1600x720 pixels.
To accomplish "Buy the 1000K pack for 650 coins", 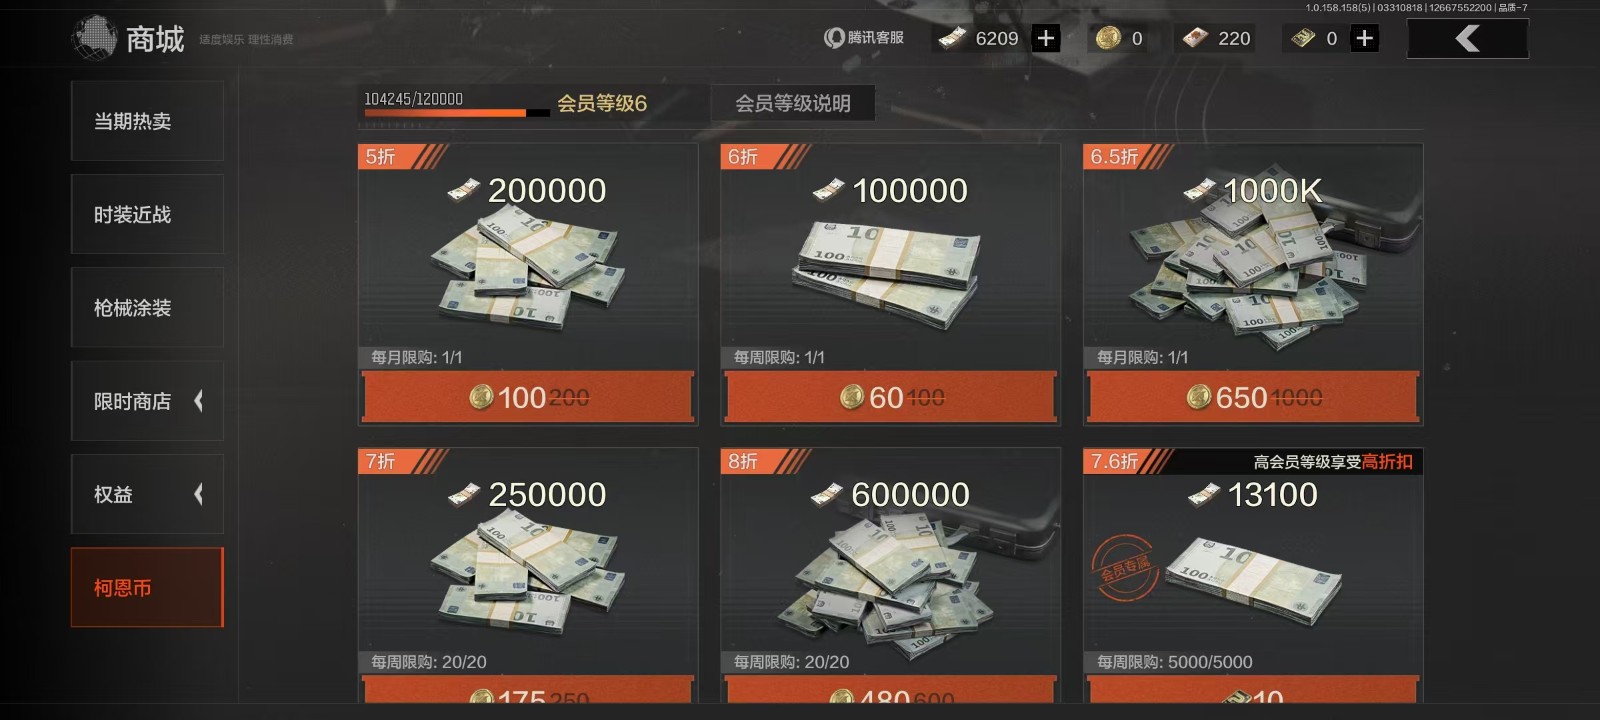I will point(1253,397).
